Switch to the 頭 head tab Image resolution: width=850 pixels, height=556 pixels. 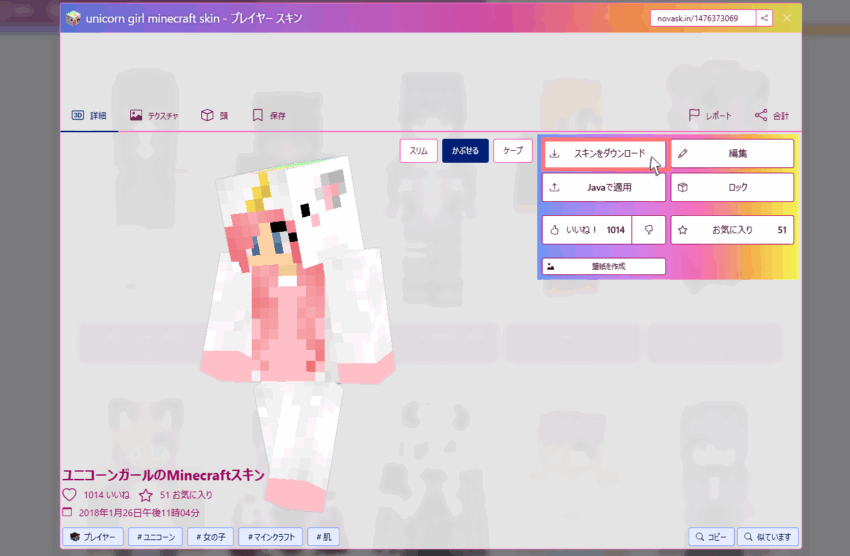pos(214,116)
